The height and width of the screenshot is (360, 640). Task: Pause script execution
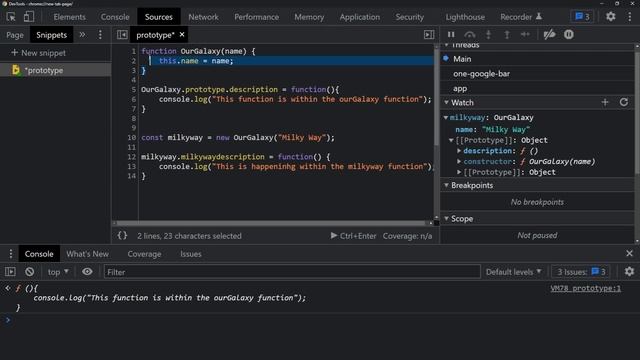[x=451, y=35]
